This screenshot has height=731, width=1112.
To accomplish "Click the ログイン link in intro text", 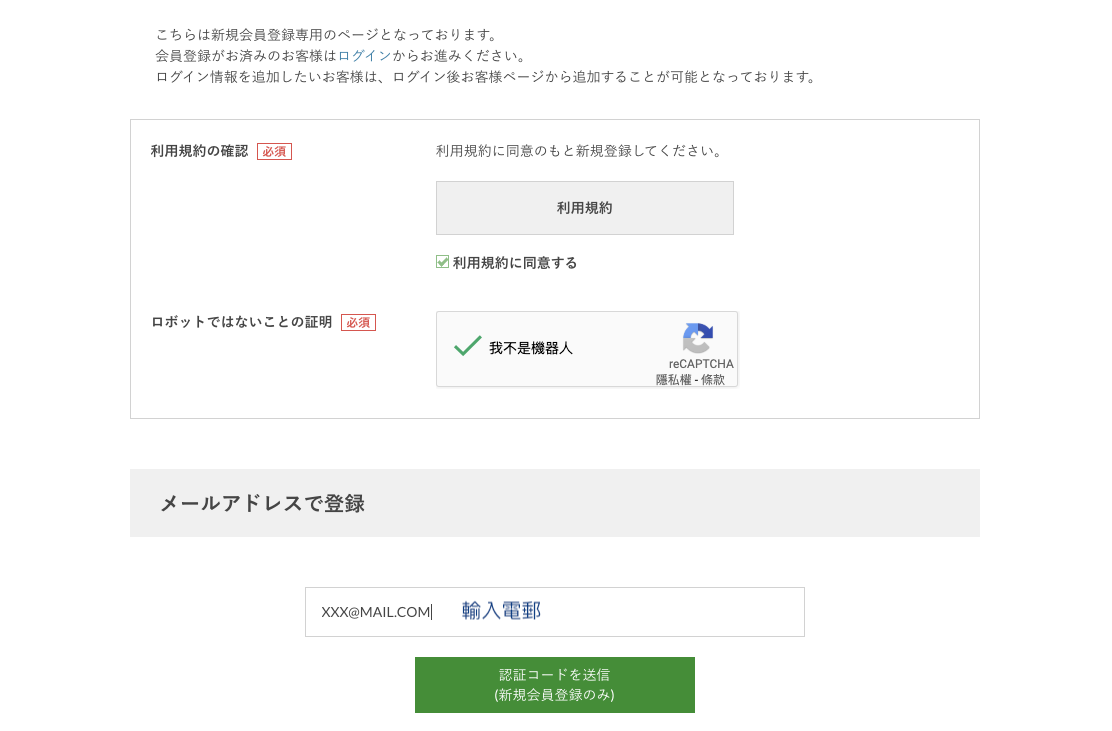I will coord(364,56).
